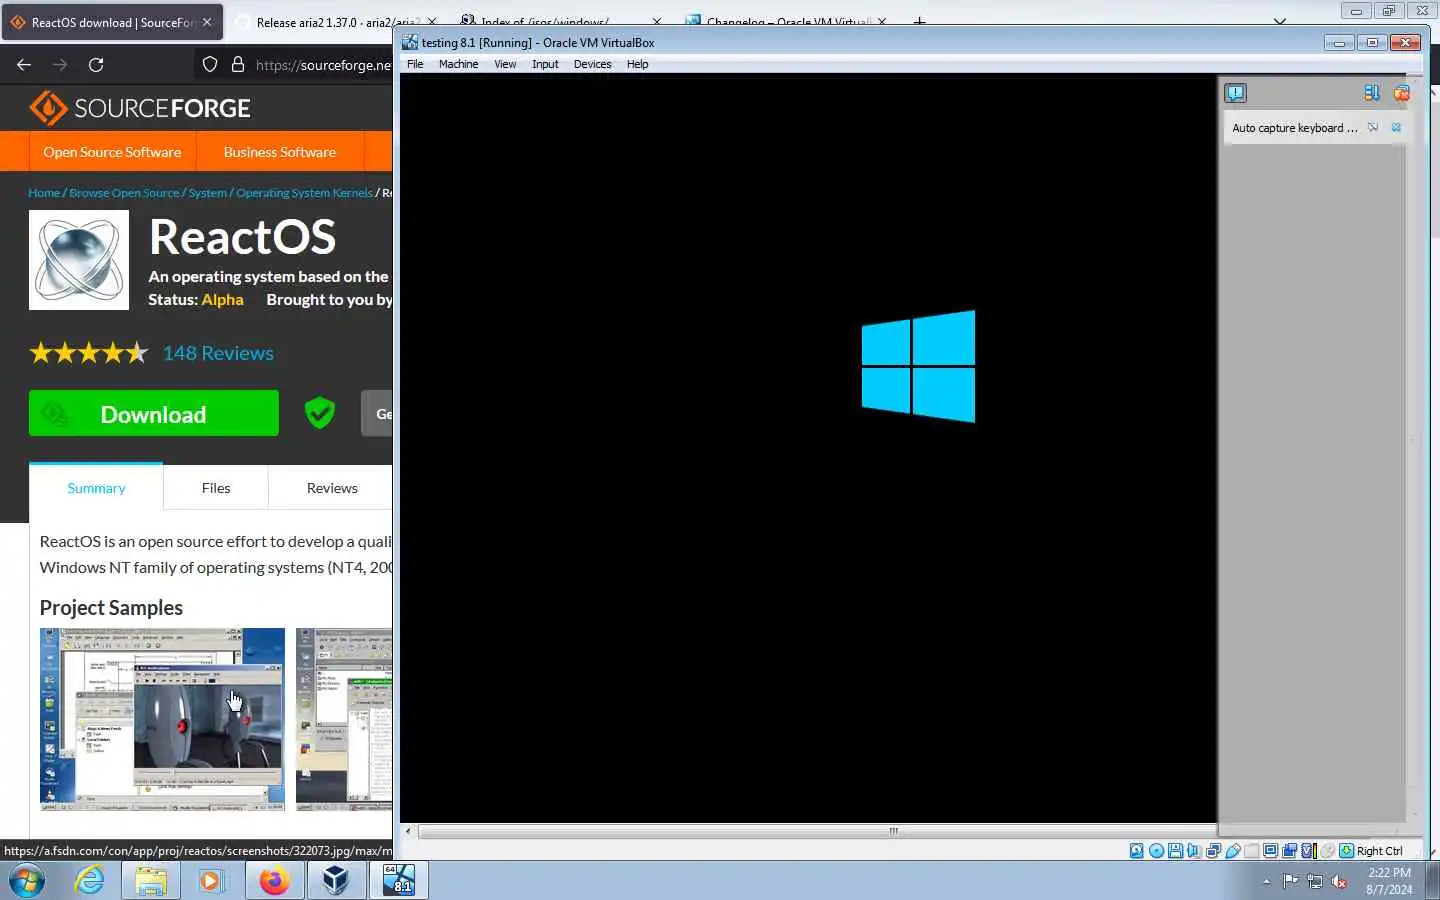Click the keyboard capture host key indicator
Screen dimensions: 1440x900
click(1346, 851)
